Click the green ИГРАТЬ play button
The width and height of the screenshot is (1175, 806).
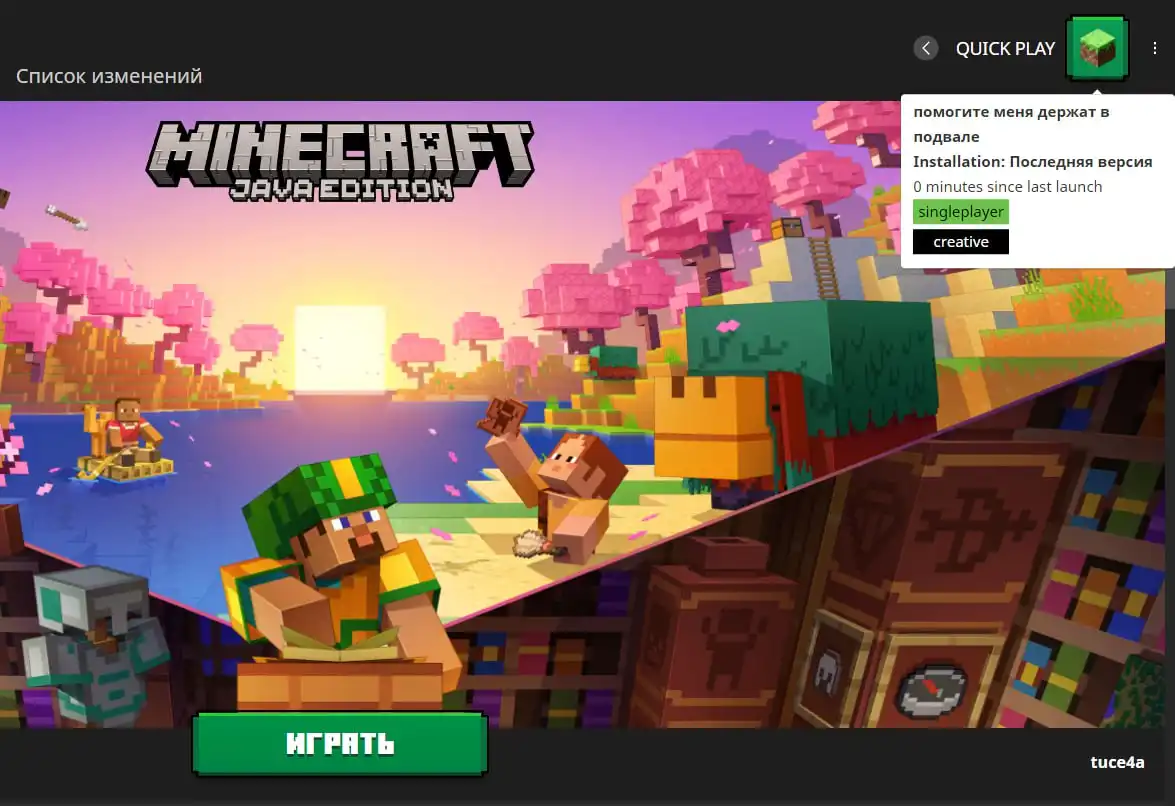340,743
